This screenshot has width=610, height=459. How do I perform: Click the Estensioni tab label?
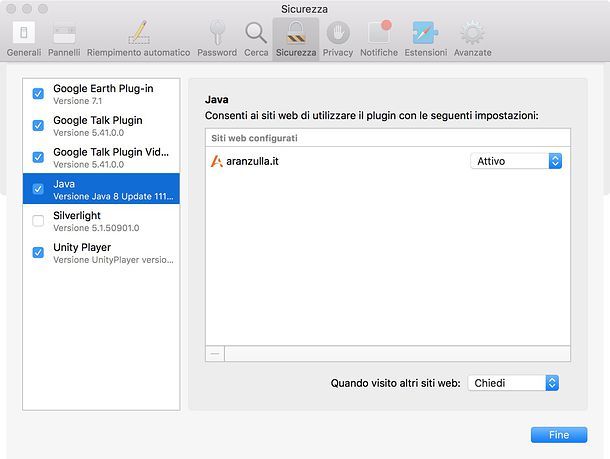(x=426, y=53)
